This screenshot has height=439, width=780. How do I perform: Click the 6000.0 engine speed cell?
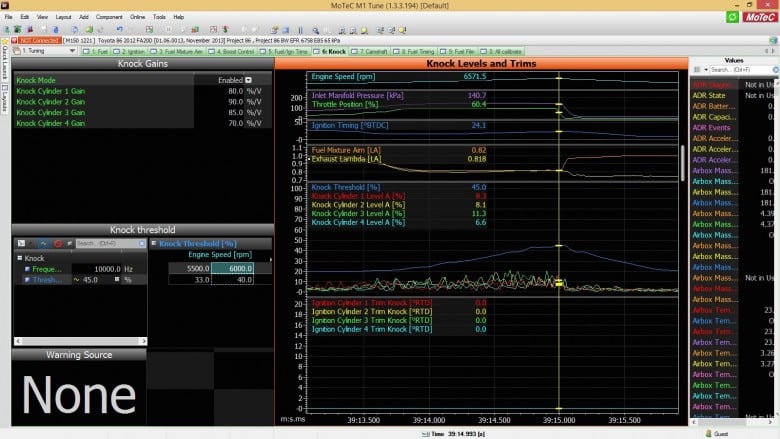(232, 268)
